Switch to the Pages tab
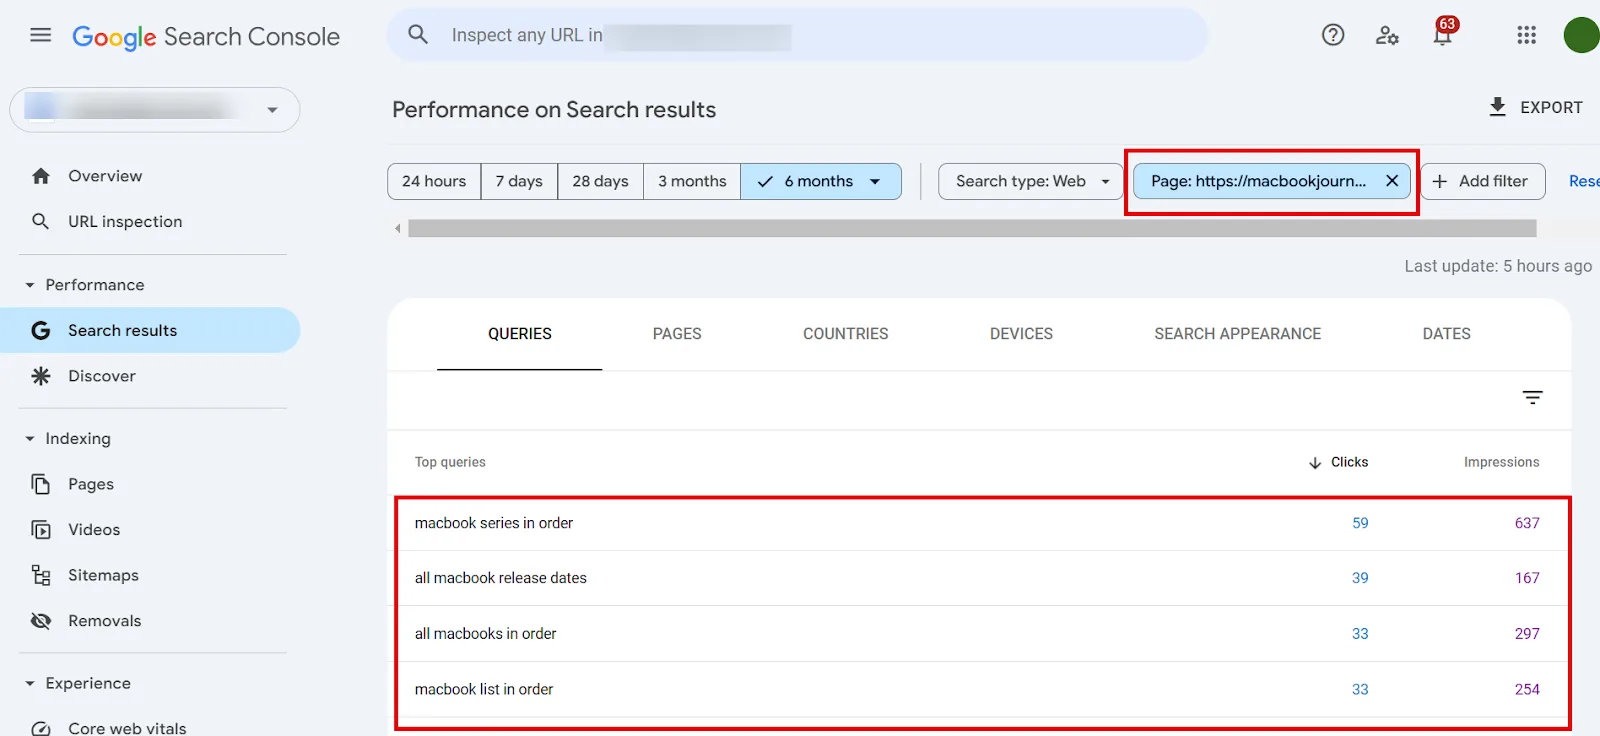 coord(677,334)
